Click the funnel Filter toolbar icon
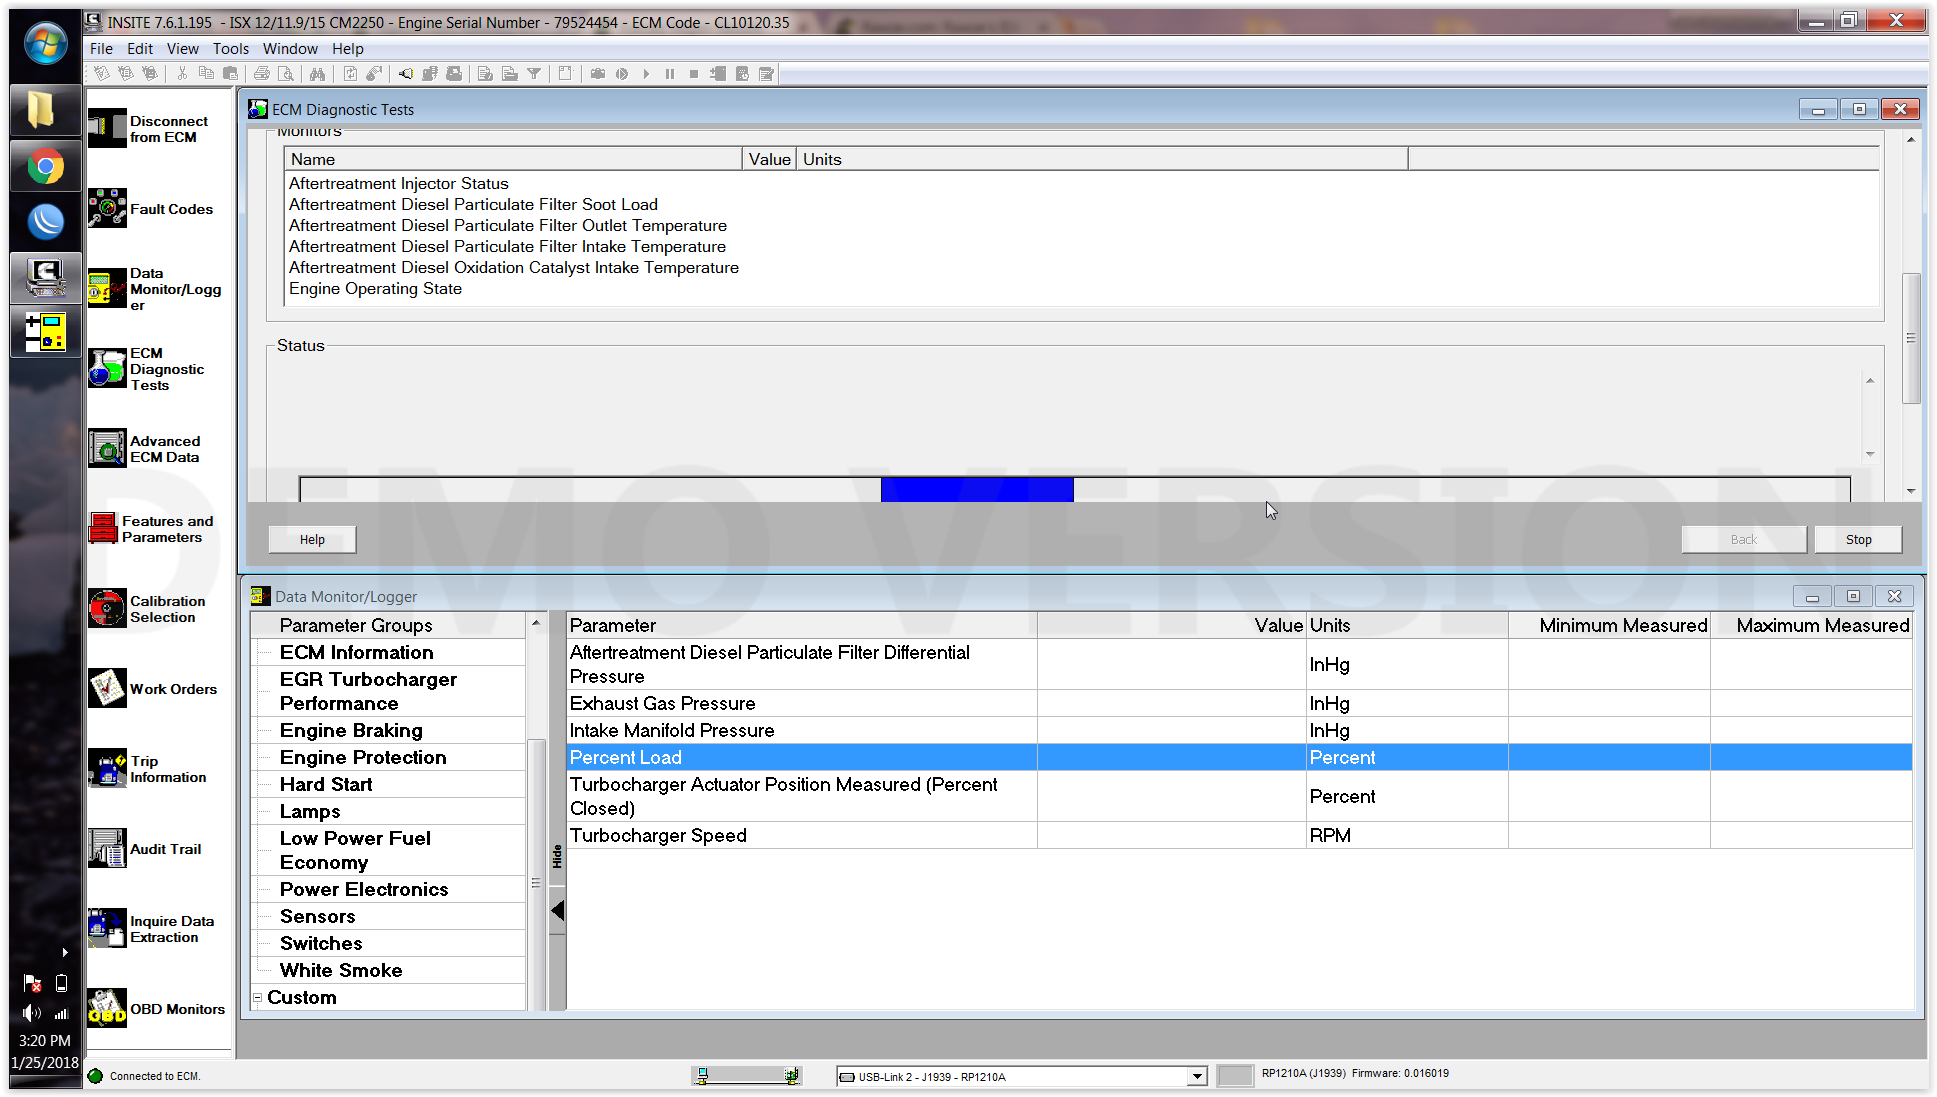Image resolution: width=1937 pixels, height=1097 pixels. (534, 73)
